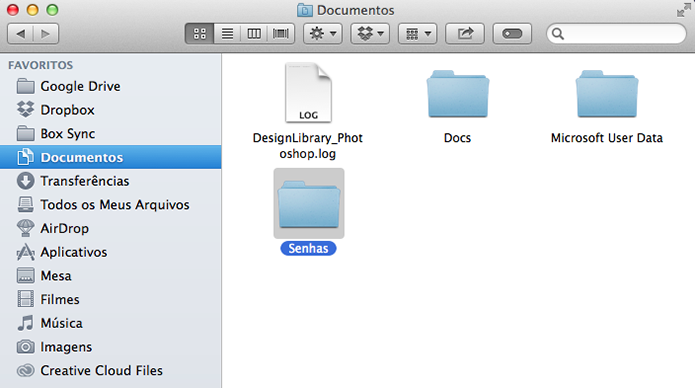Open Google Drive in the sidebar

111,86
